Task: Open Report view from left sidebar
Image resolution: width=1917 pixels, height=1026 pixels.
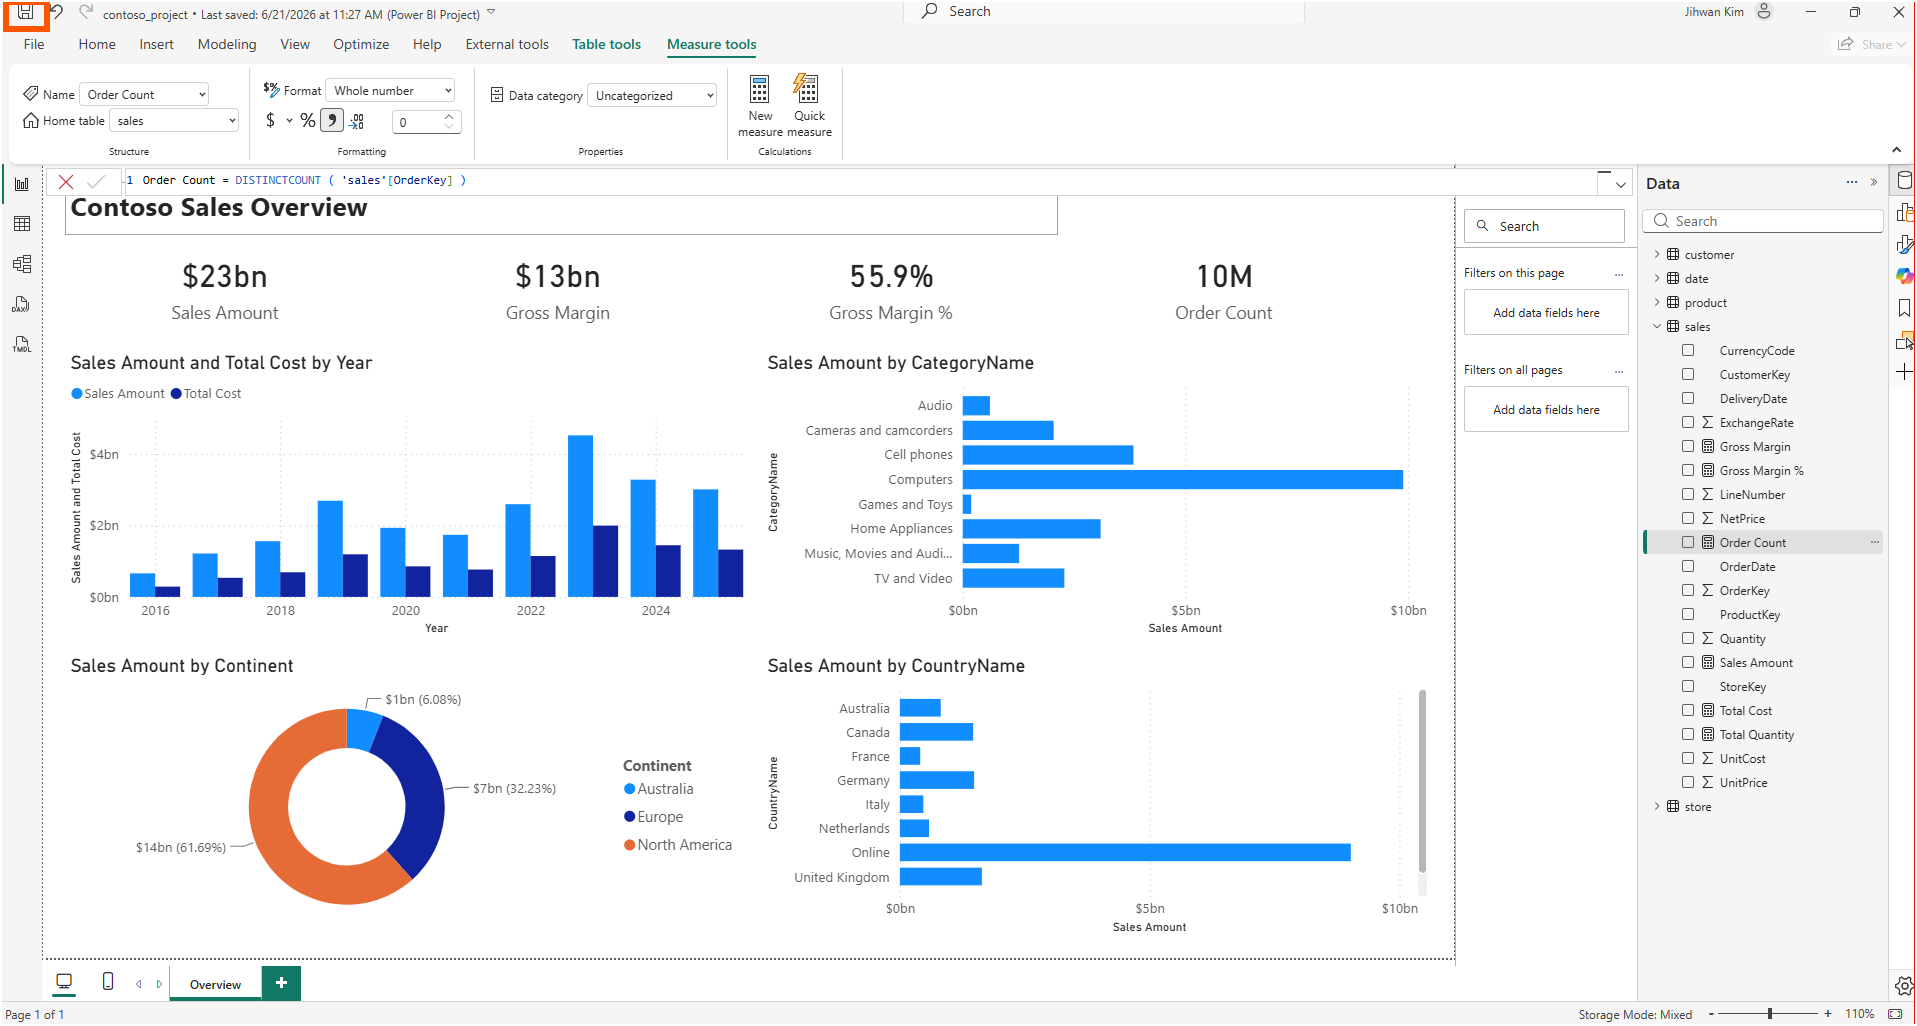Action: coord(22,184)
